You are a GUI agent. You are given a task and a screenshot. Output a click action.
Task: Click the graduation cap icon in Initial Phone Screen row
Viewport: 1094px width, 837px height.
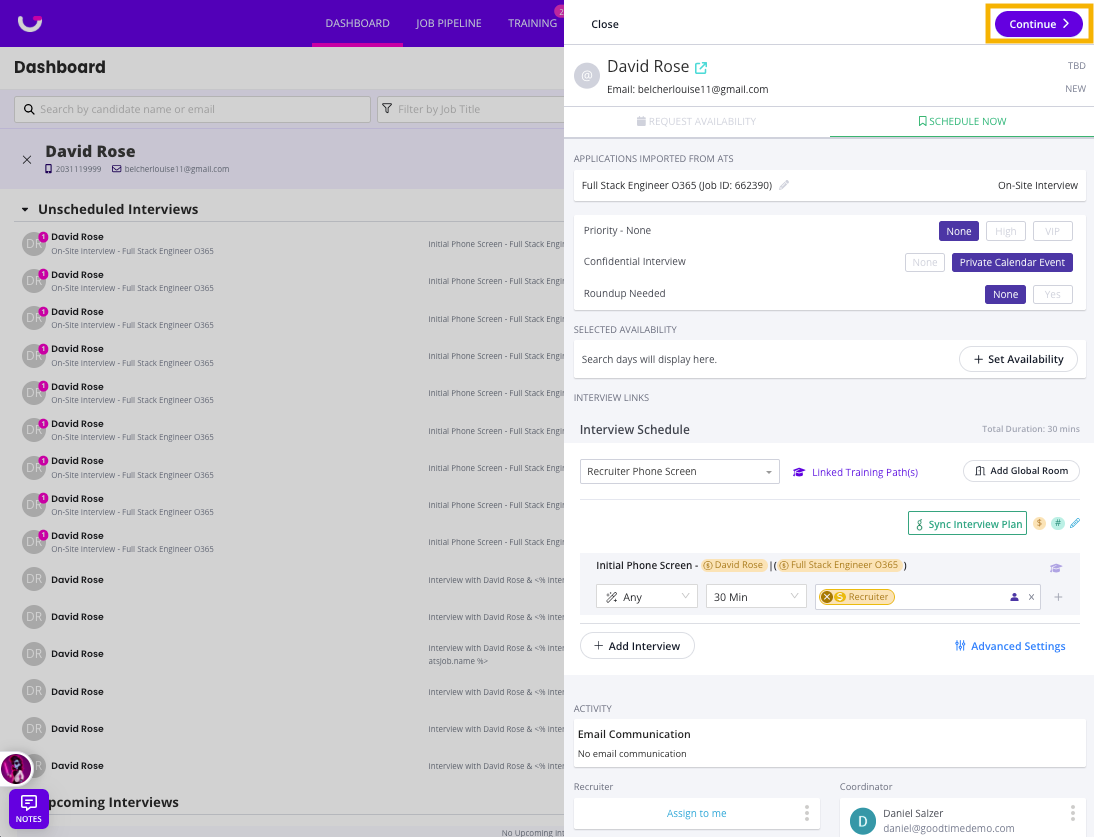[x=1056, y=568]
